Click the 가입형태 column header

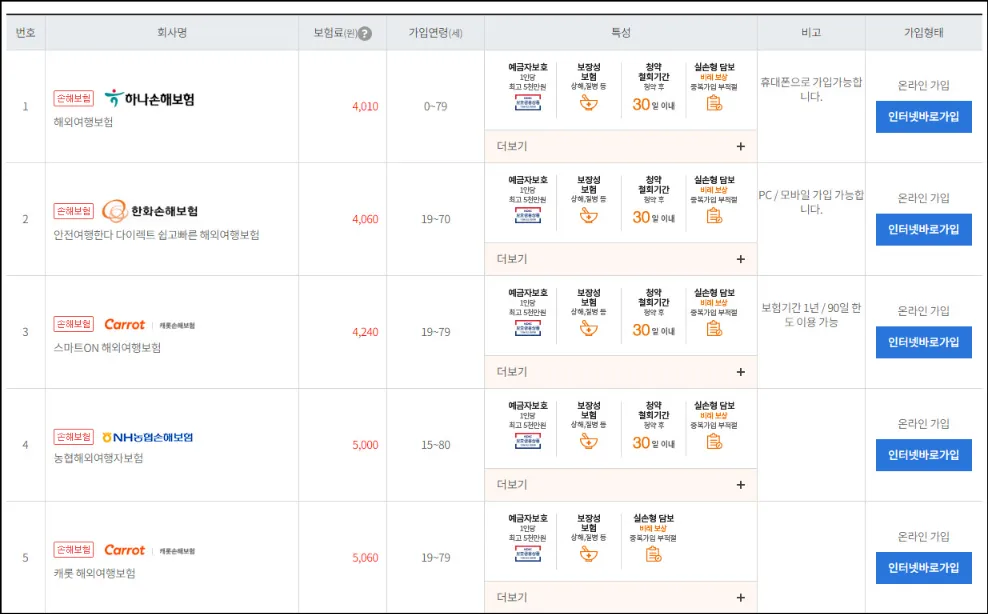[924, 33]
